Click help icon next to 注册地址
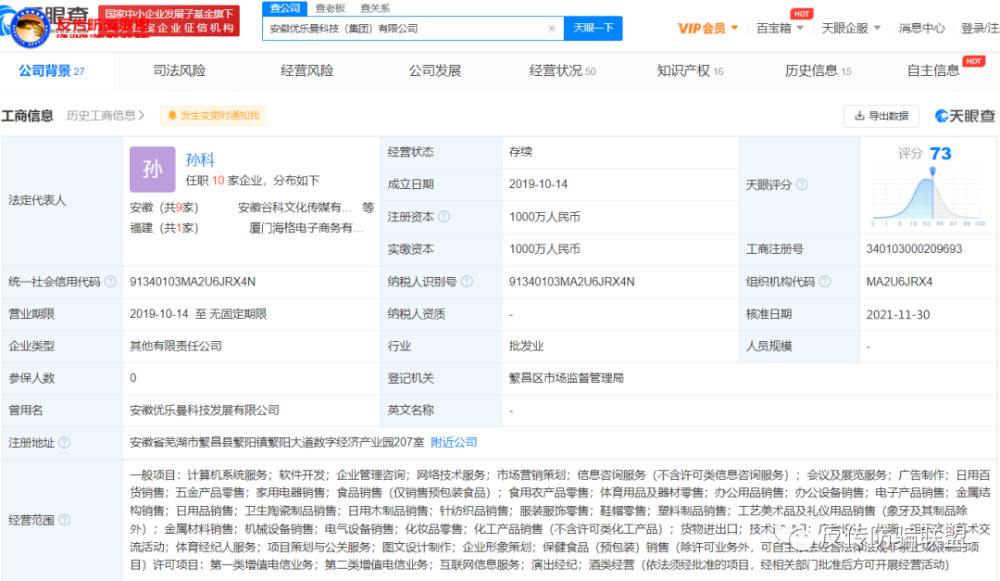 (x=64, y=443)
